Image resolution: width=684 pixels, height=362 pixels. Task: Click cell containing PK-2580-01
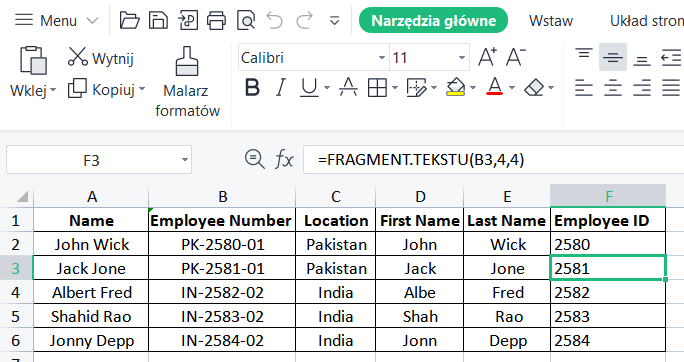[222, 244]
